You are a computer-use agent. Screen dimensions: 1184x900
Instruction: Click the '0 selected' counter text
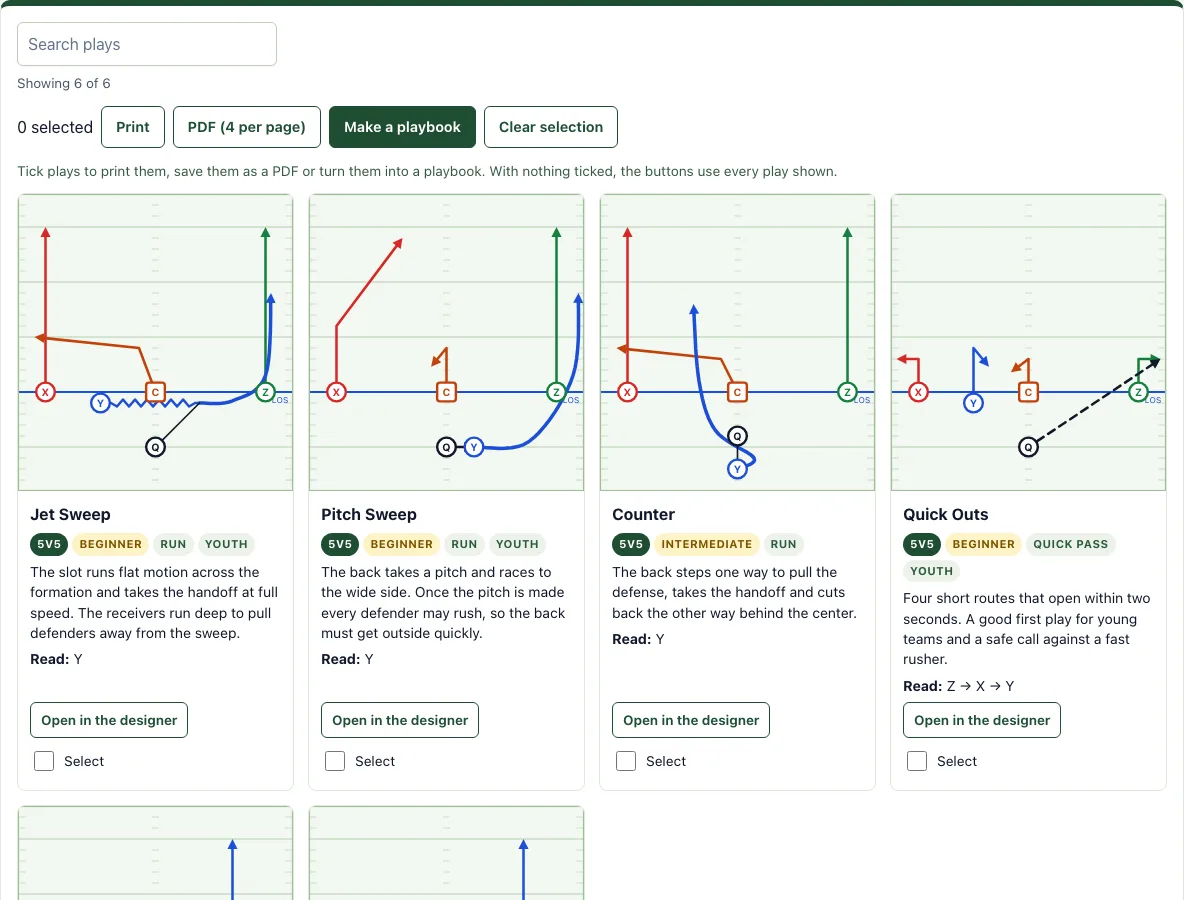coord(55,127)
